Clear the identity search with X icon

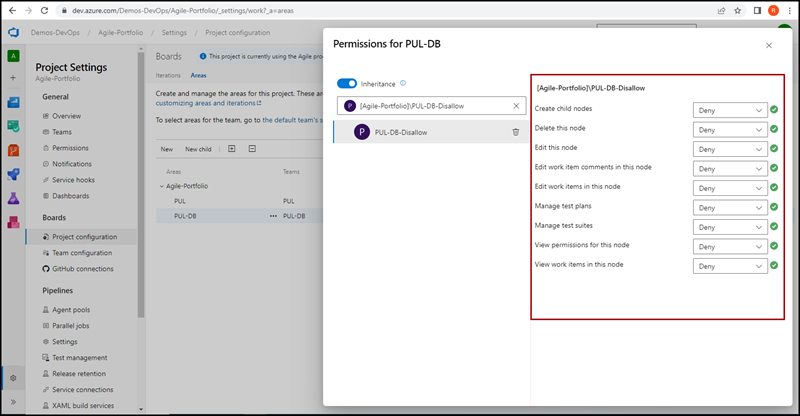pos(516,106)
